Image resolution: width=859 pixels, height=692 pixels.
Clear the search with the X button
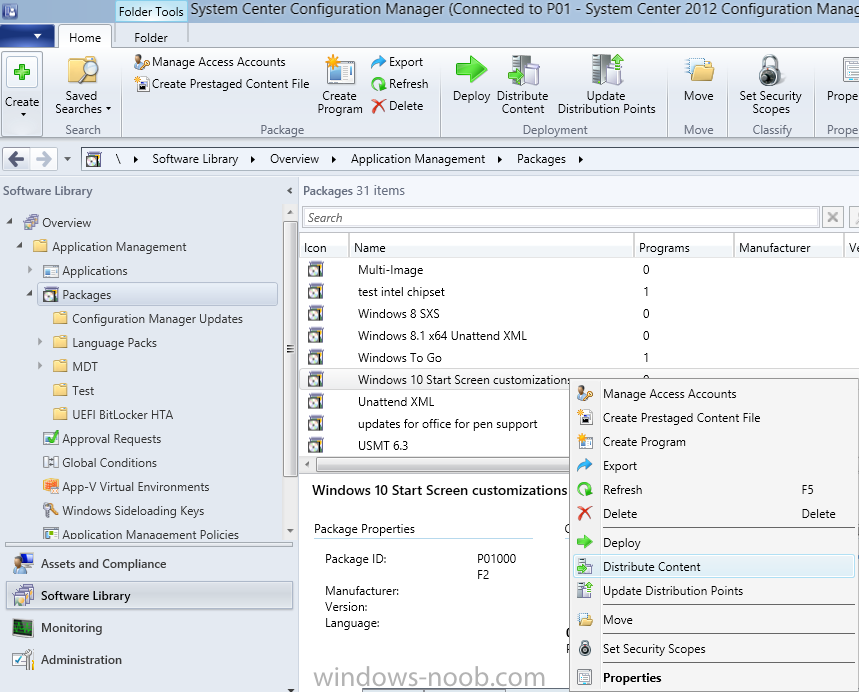click(833, 218)
